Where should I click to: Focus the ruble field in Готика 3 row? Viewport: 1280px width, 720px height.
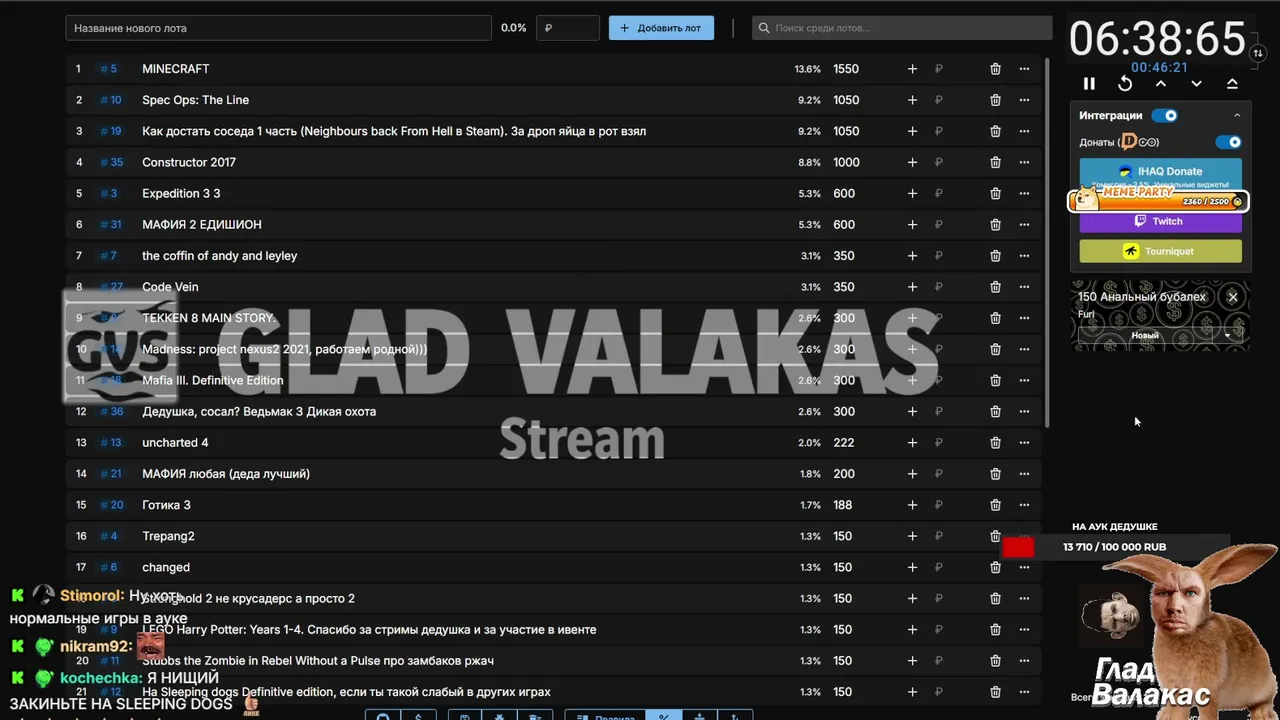point(952,505)
